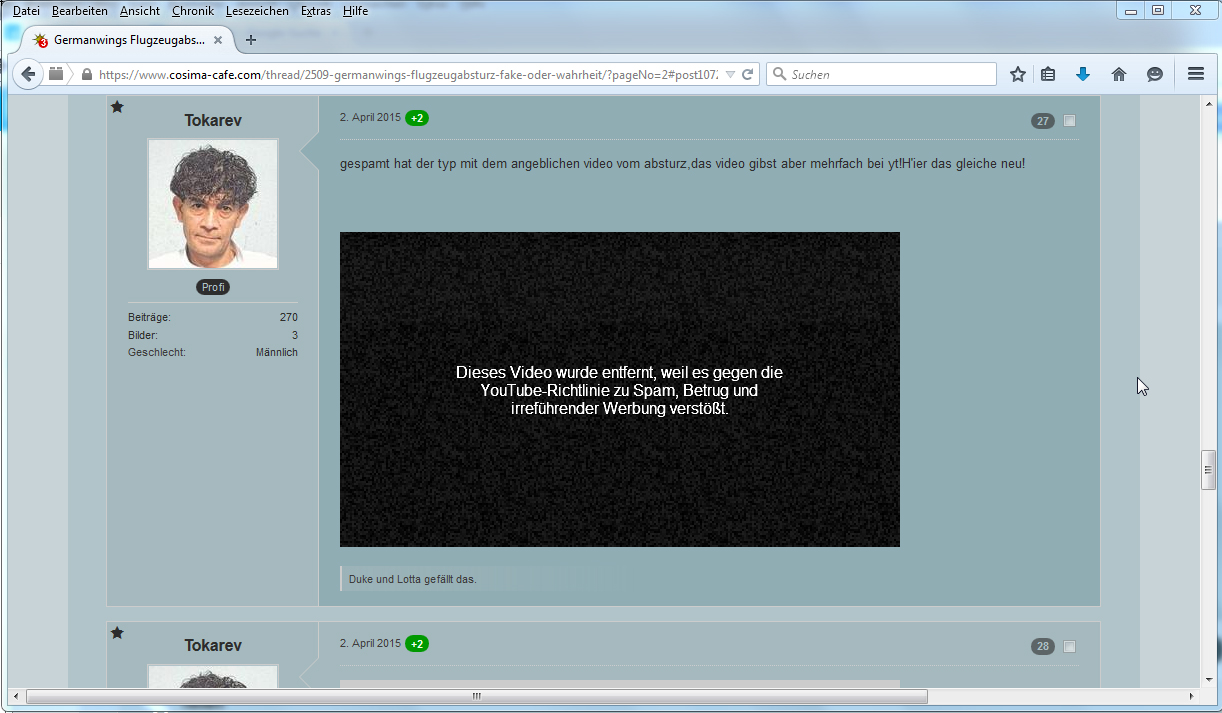Screen dimensions: 1222x713
Task: Open the downloads arrow icon
Action: click(1082, 74)
